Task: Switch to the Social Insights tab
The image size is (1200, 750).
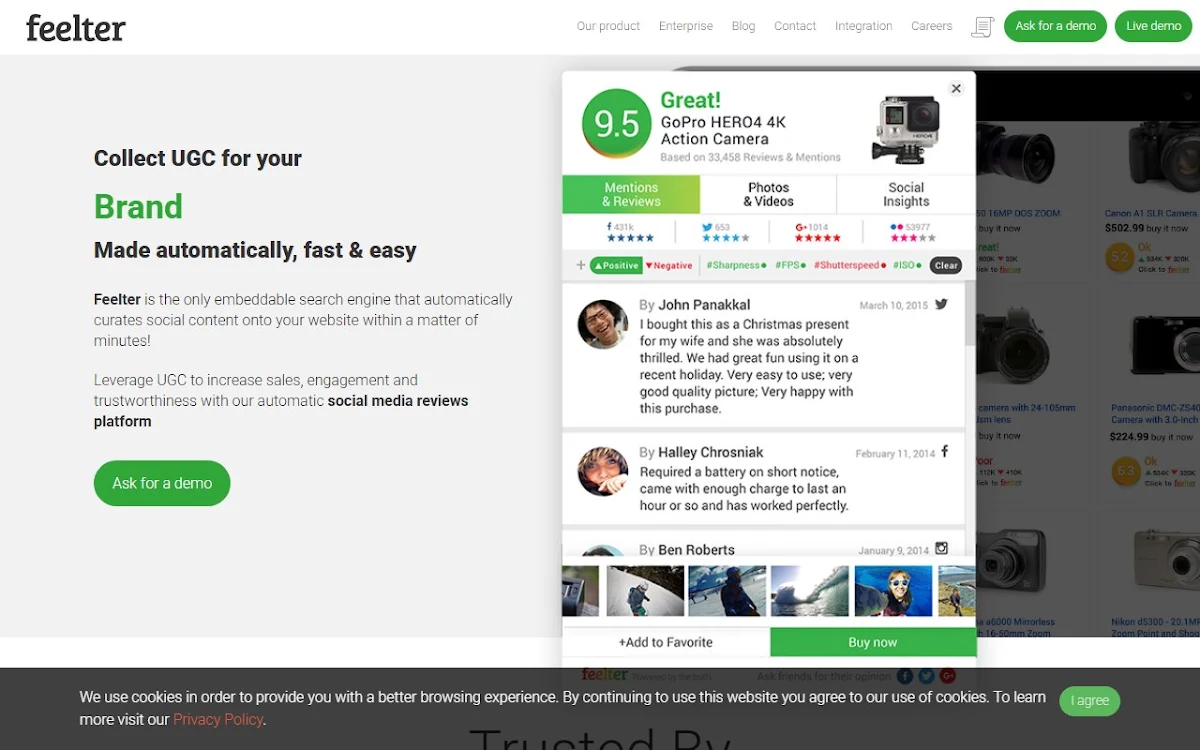Action: coord(906,194)
